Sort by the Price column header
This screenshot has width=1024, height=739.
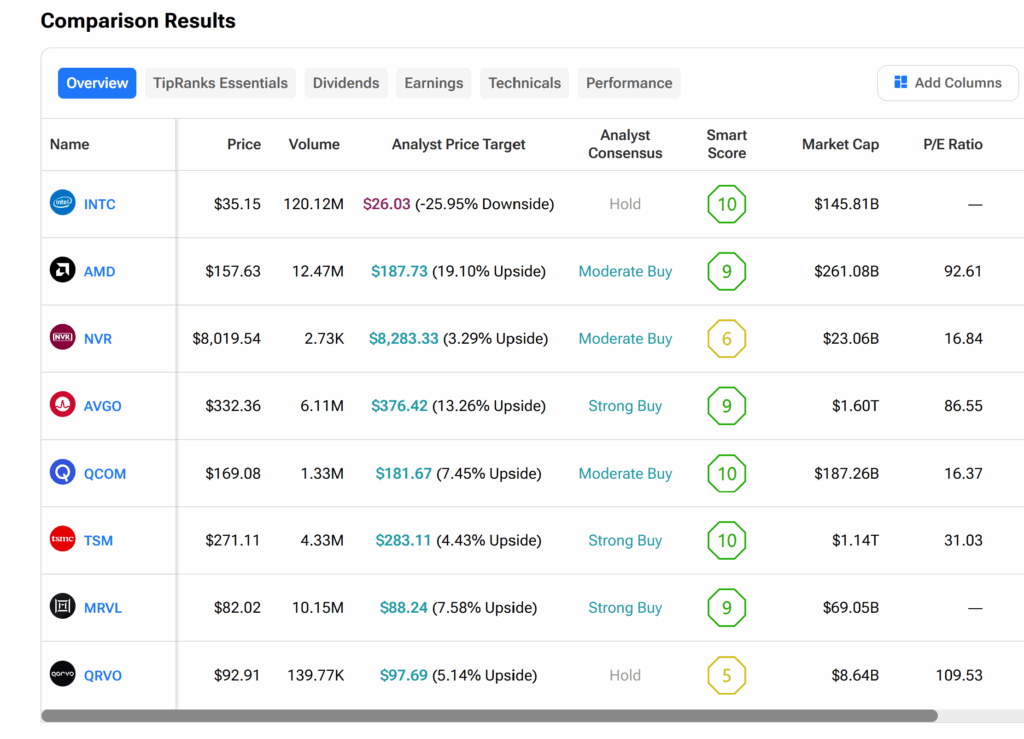coord(244,144)
